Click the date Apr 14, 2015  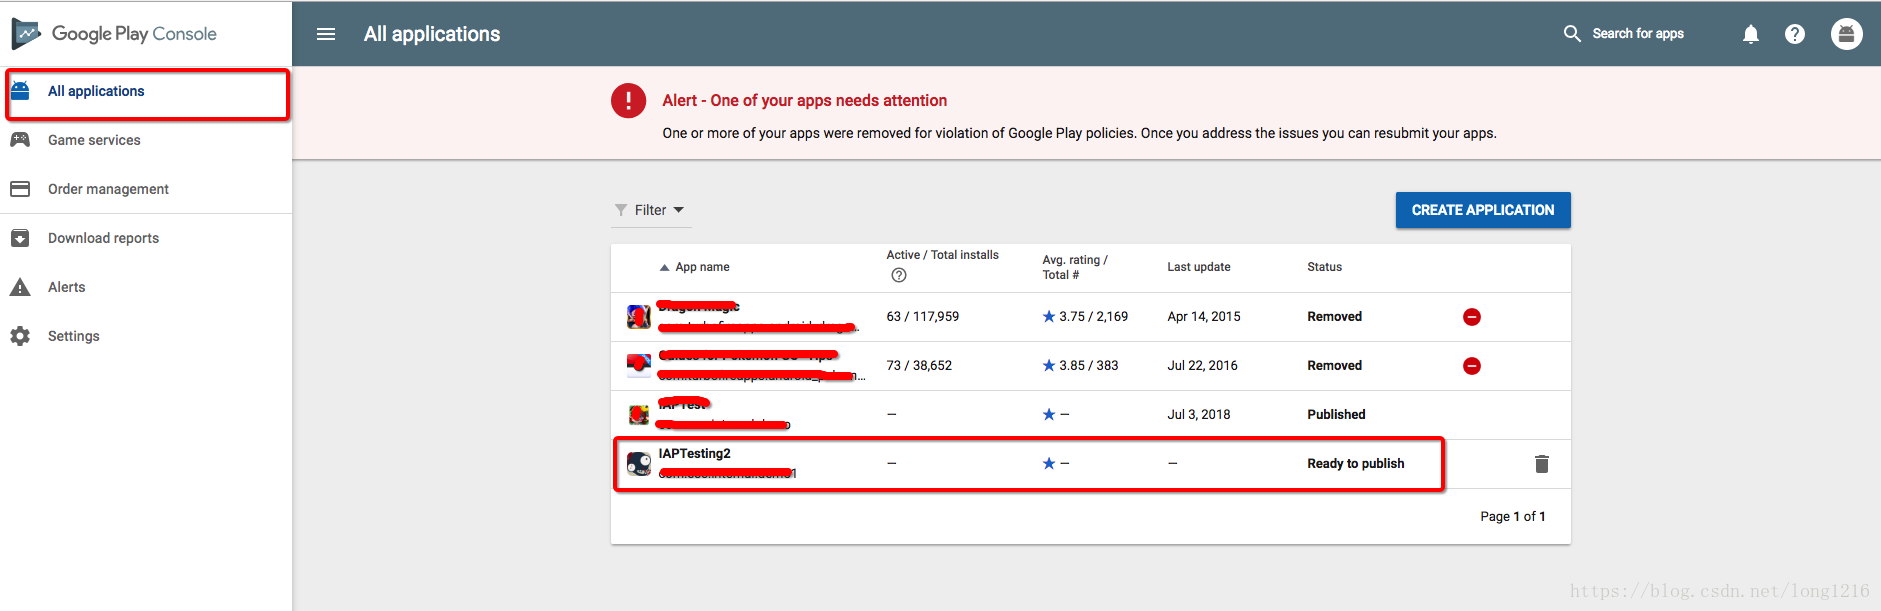pyautogui.click(x=1204, y=317)
